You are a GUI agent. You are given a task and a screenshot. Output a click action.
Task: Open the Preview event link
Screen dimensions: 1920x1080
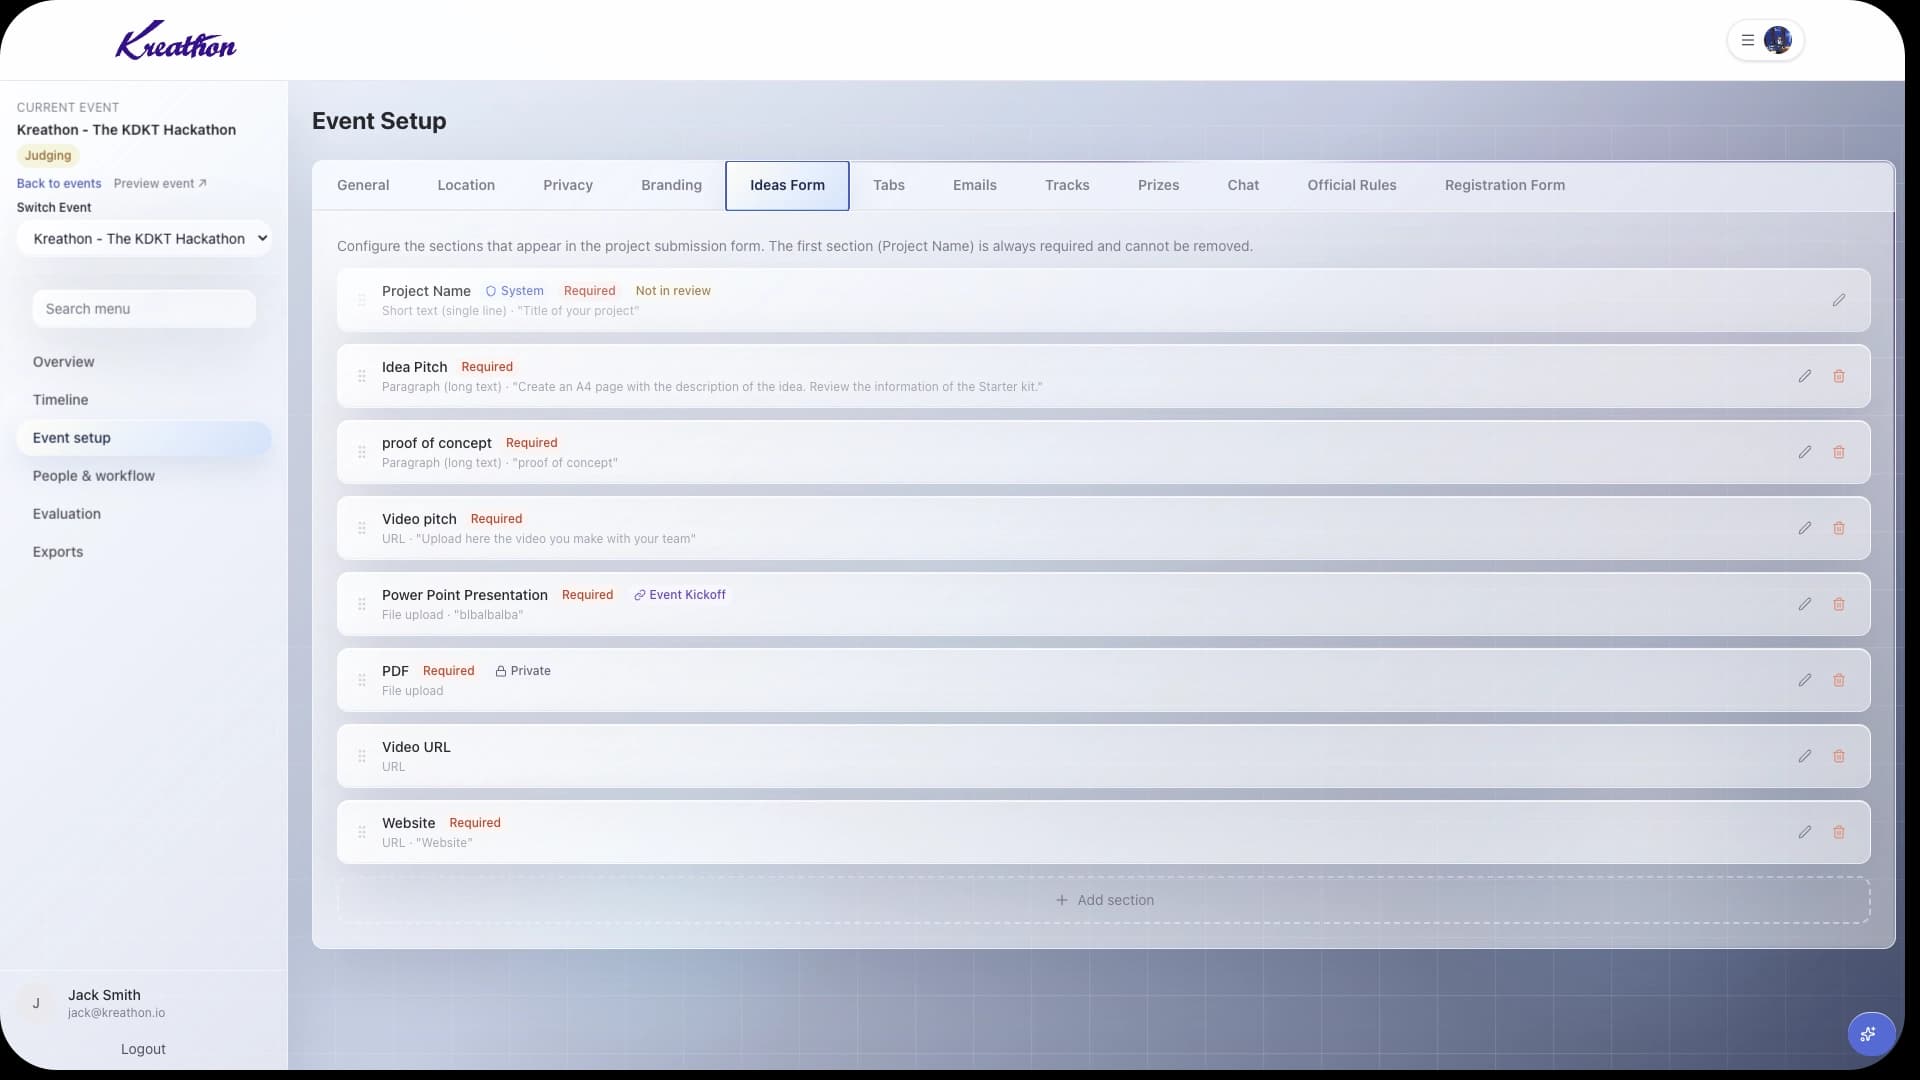click(160, 184)
